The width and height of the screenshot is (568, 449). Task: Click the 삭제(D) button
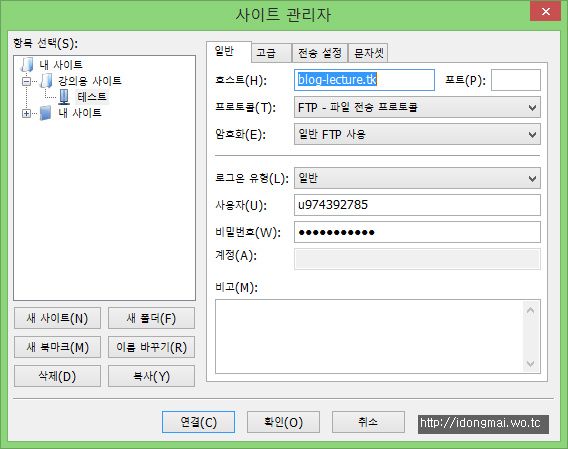(x=57, y=376)
